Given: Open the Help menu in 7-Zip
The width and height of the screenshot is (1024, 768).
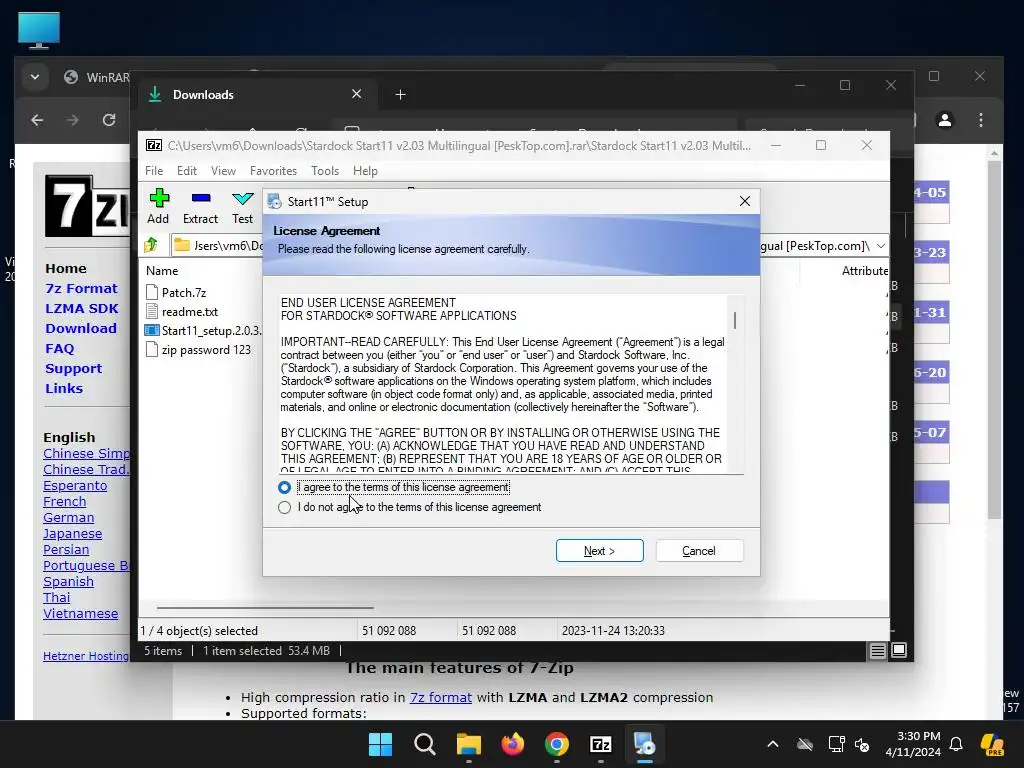Looking at the screenshot, I should pyautogui.click(x=365, y=170).
